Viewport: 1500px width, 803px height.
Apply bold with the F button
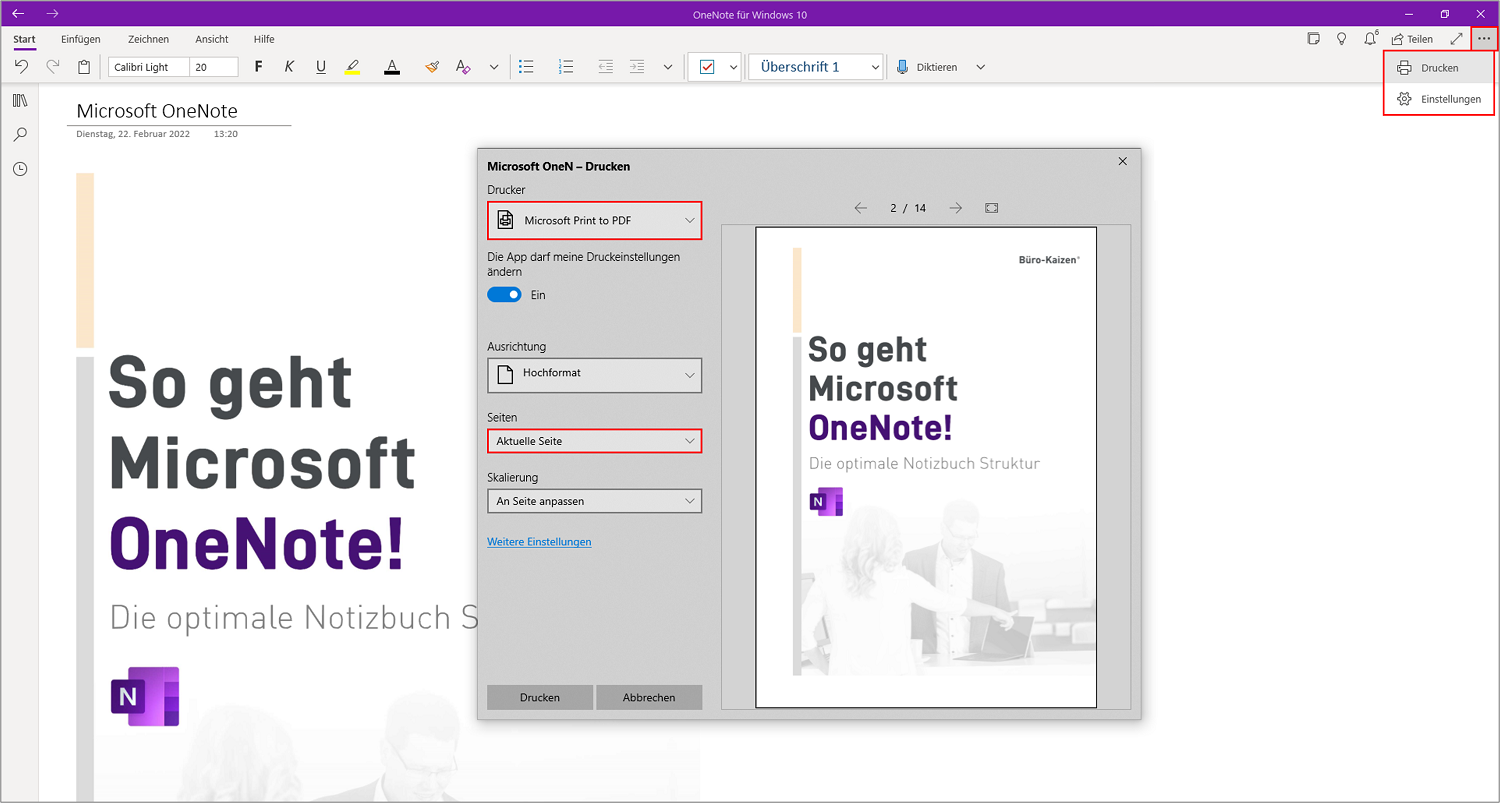pos(259,67)
